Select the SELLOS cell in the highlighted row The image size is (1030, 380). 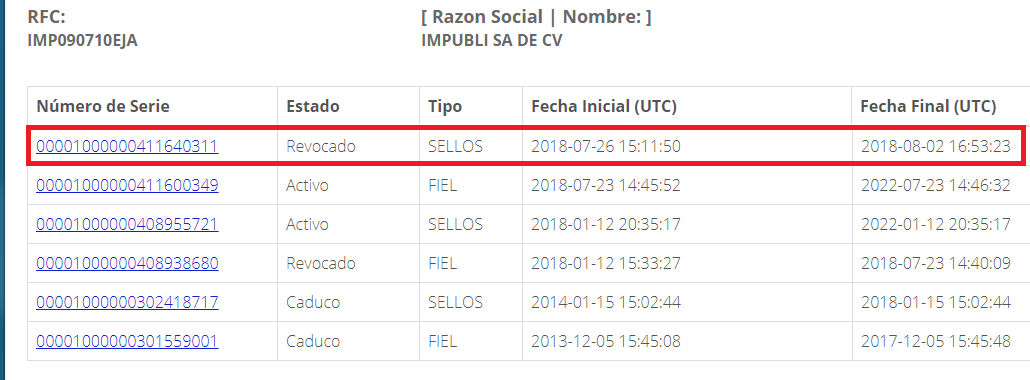tap(455, 146)
